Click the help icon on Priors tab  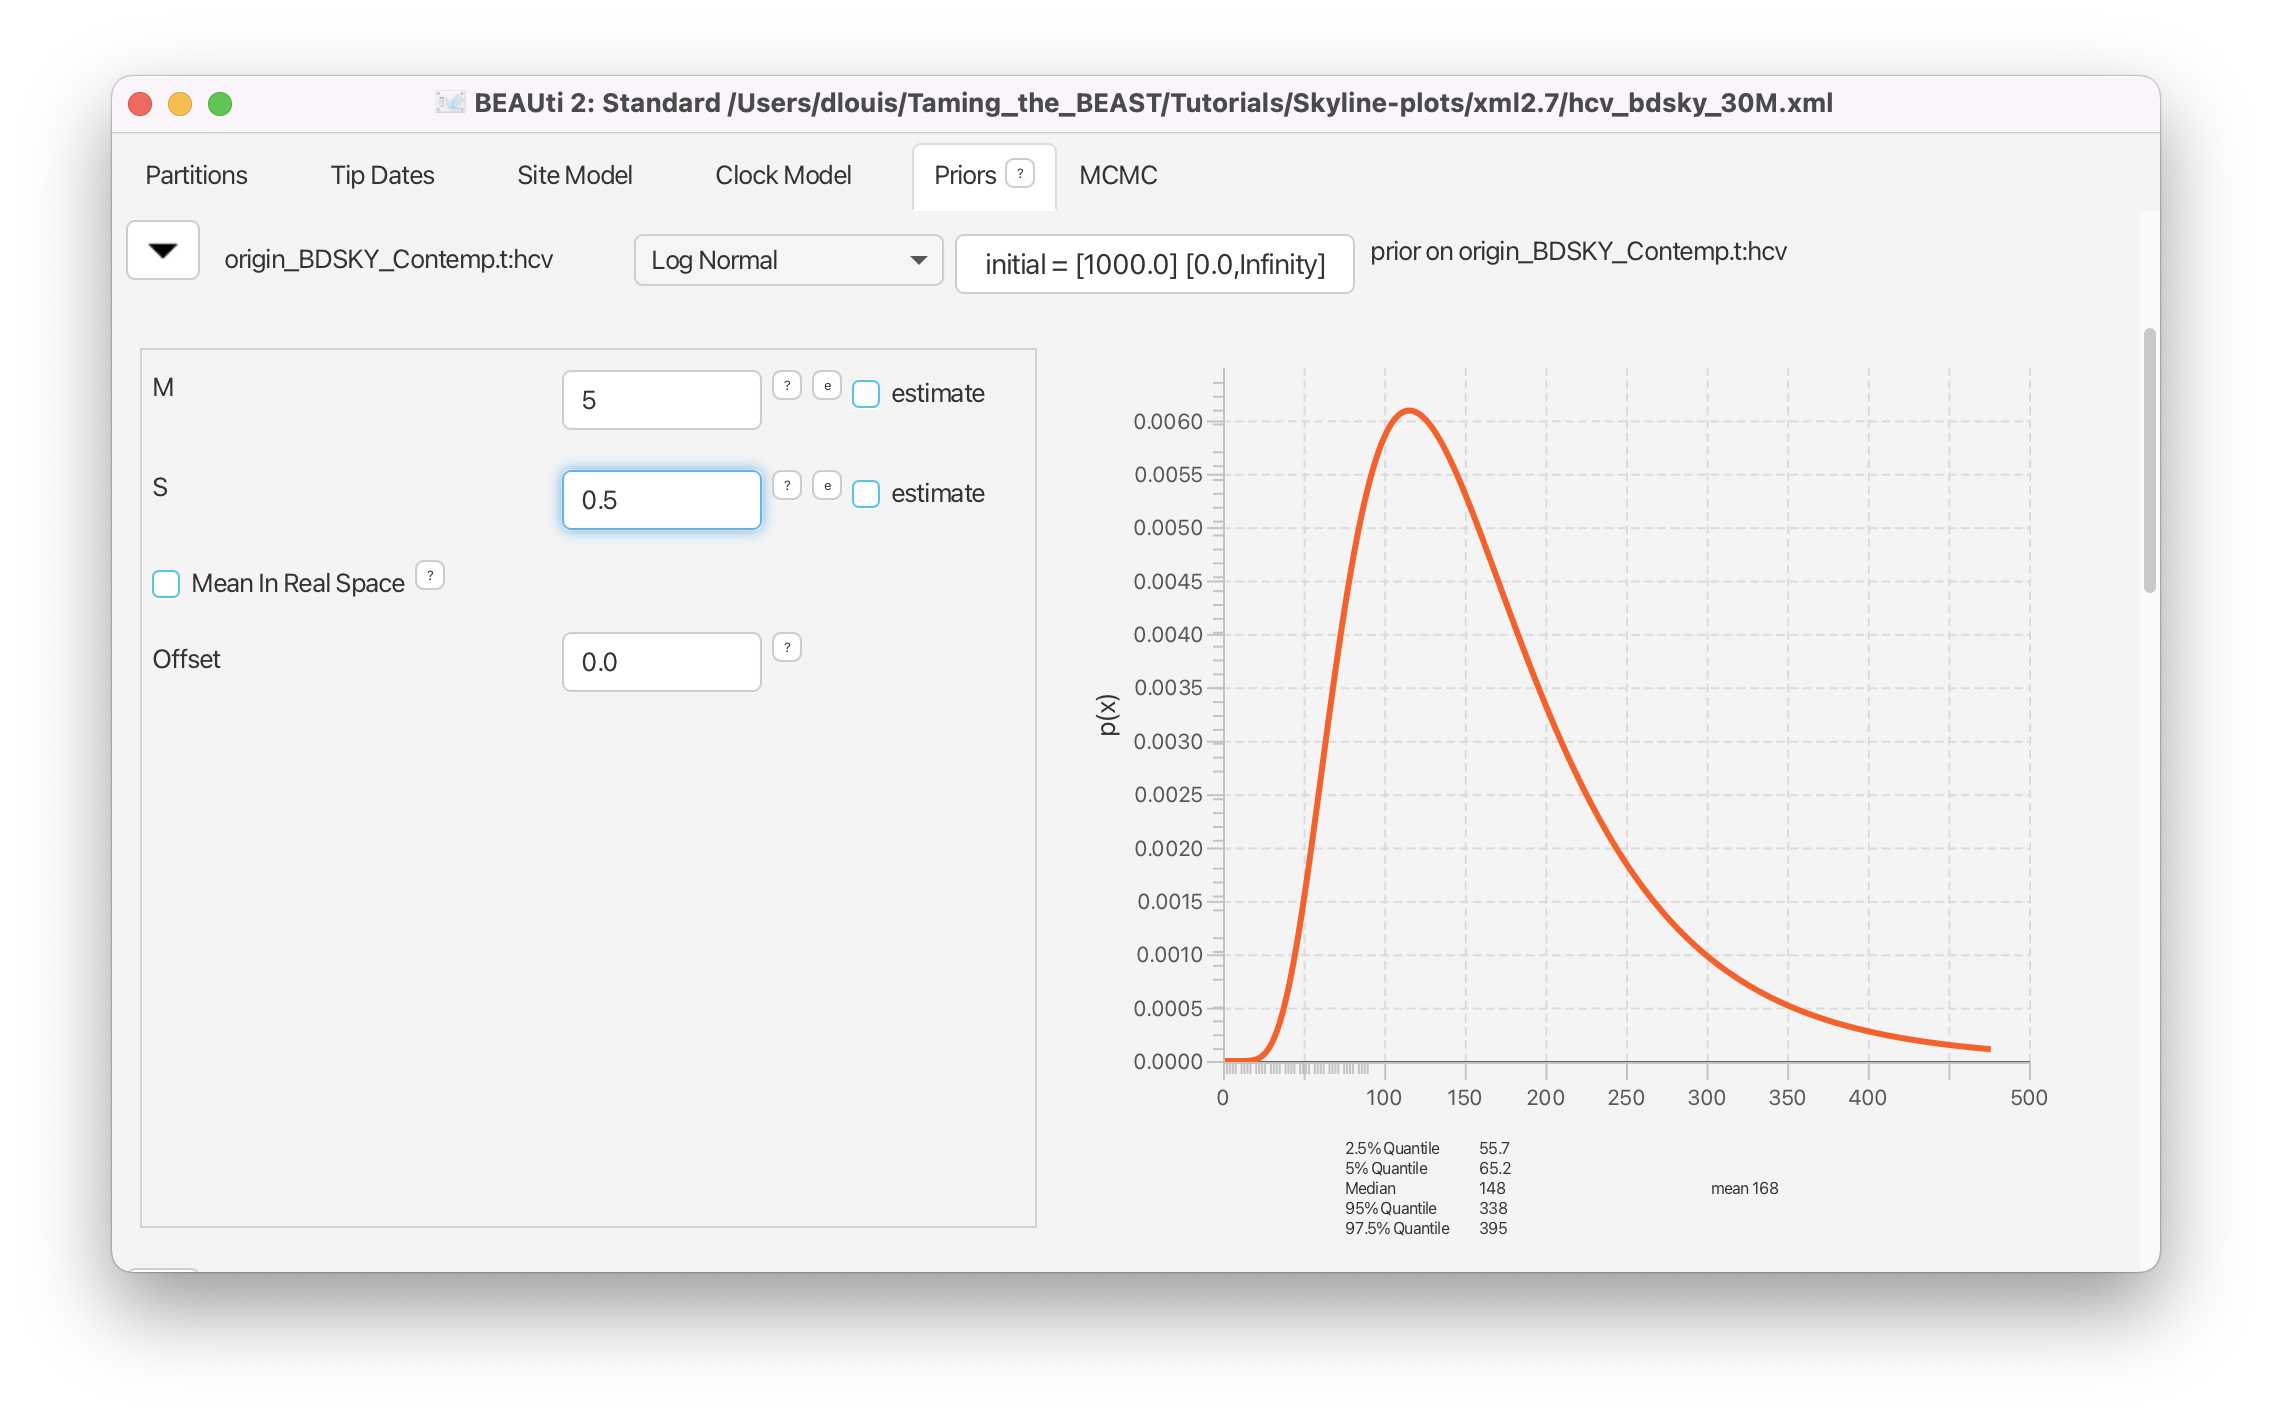click(1019, 174)
